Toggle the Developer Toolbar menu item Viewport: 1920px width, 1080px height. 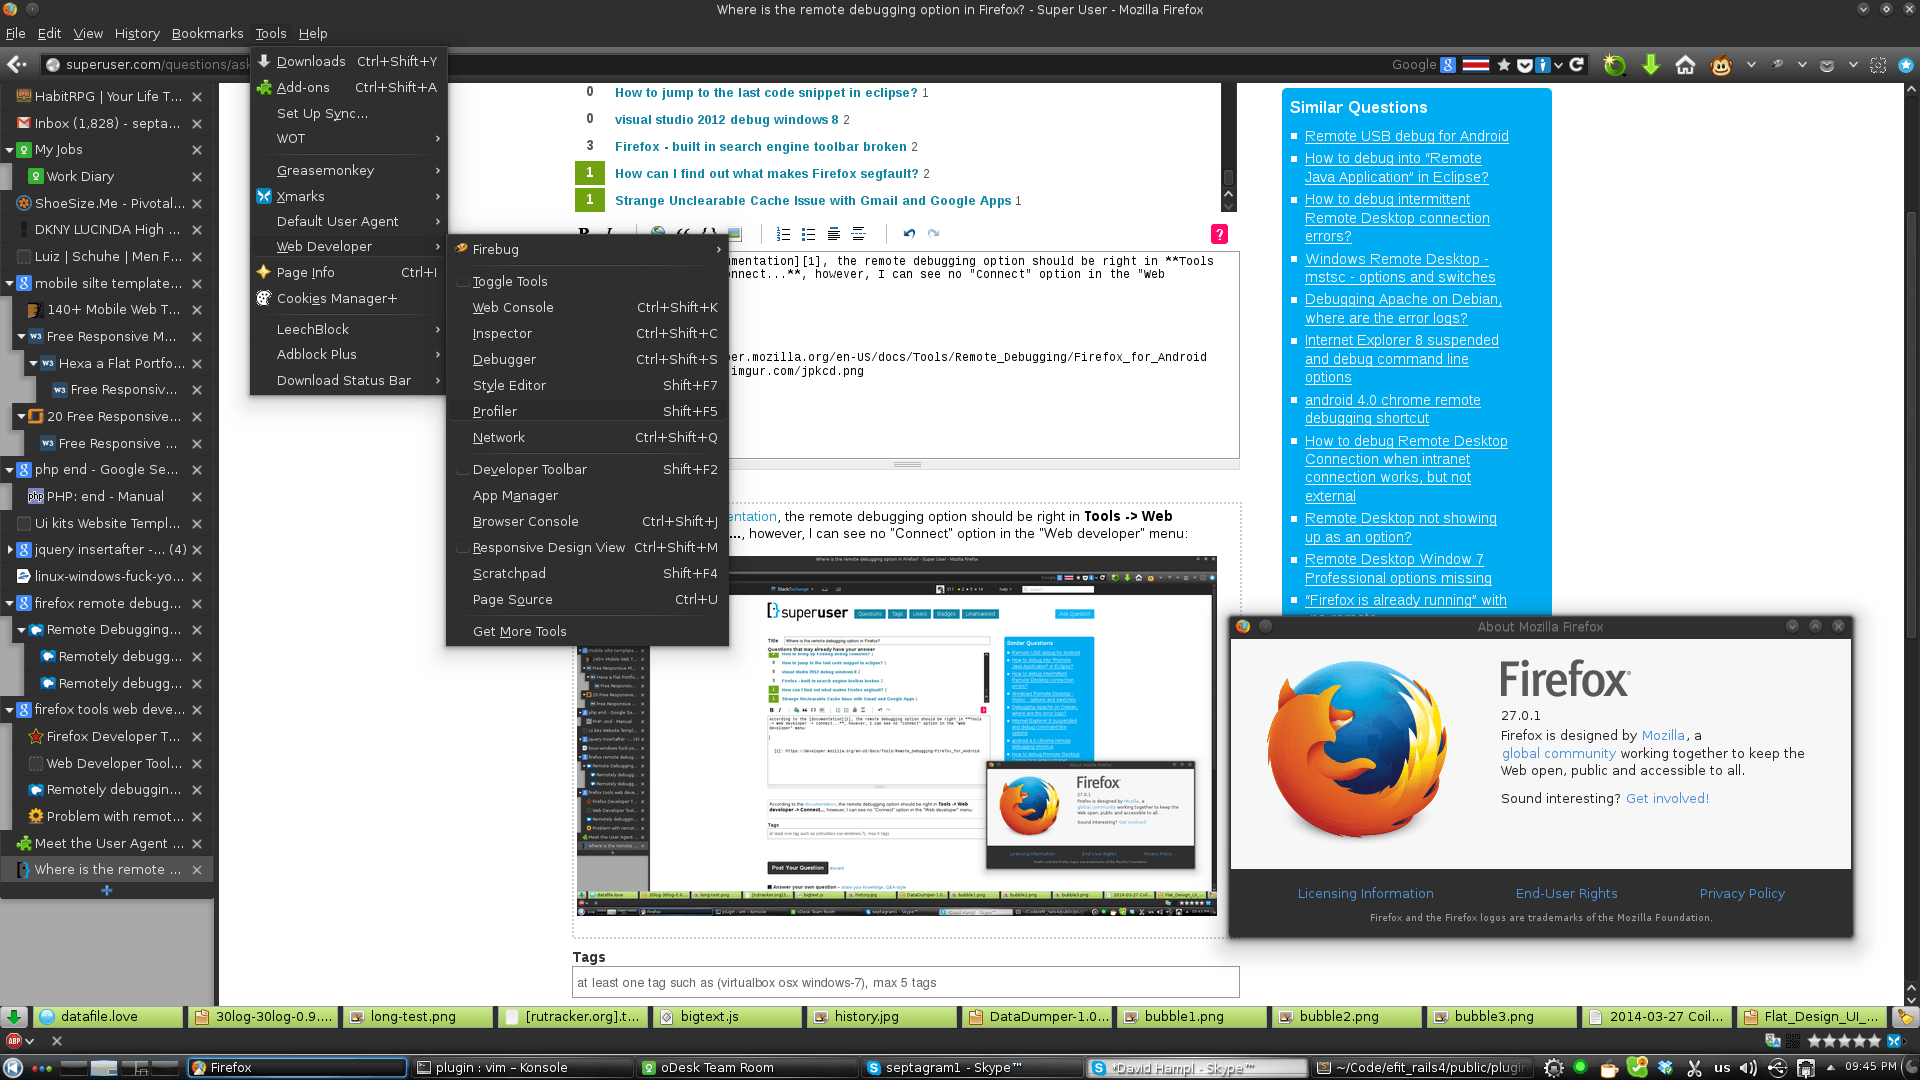[x=587, y=470]
